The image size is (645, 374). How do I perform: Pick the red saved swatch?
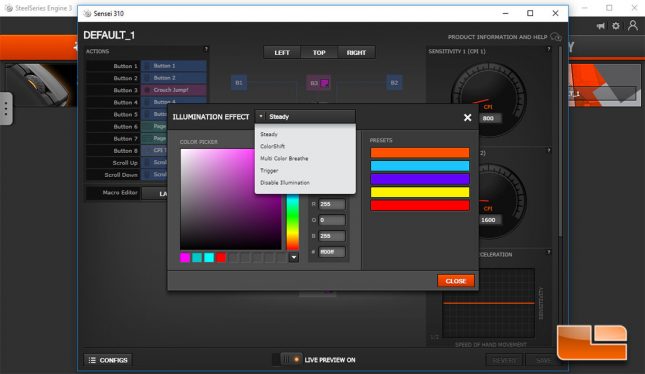pos(221,258)
